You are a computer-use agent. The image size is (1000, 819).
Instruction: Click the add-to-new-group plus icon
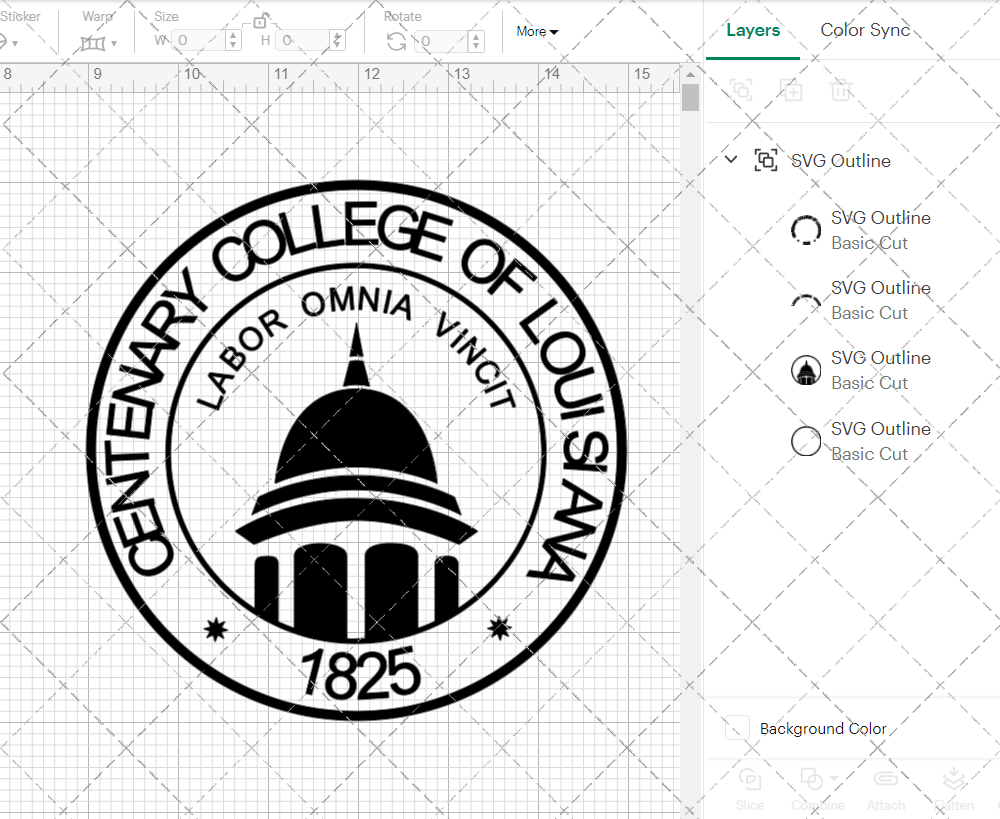click(792, 91)
